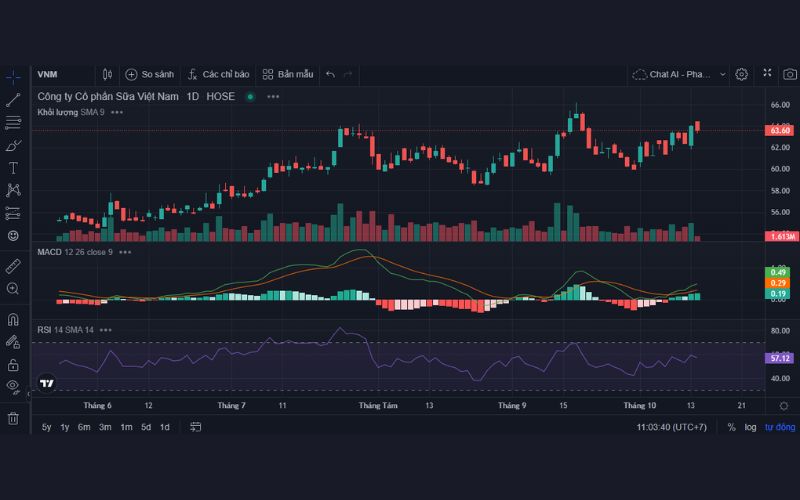Click the So sánh compare button
800x500 pixels.
point(149,74)
